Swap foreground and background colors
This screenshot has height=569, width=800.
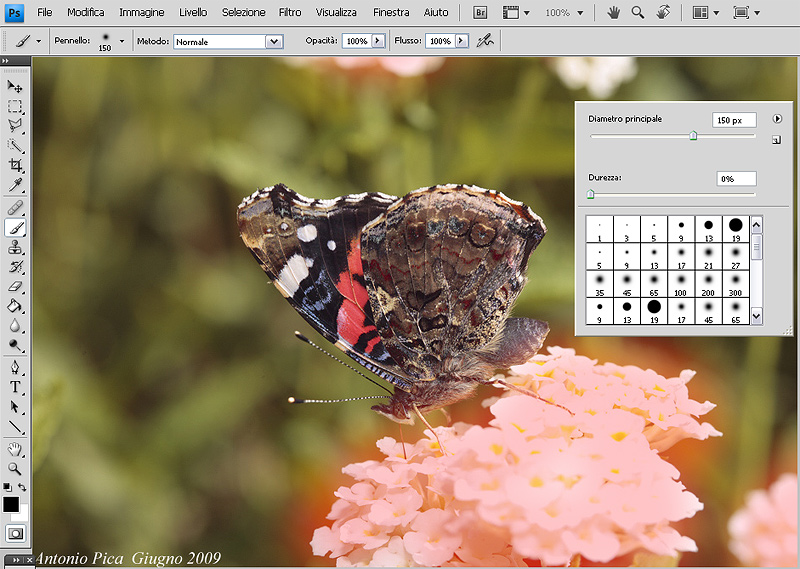click(23, 487)
